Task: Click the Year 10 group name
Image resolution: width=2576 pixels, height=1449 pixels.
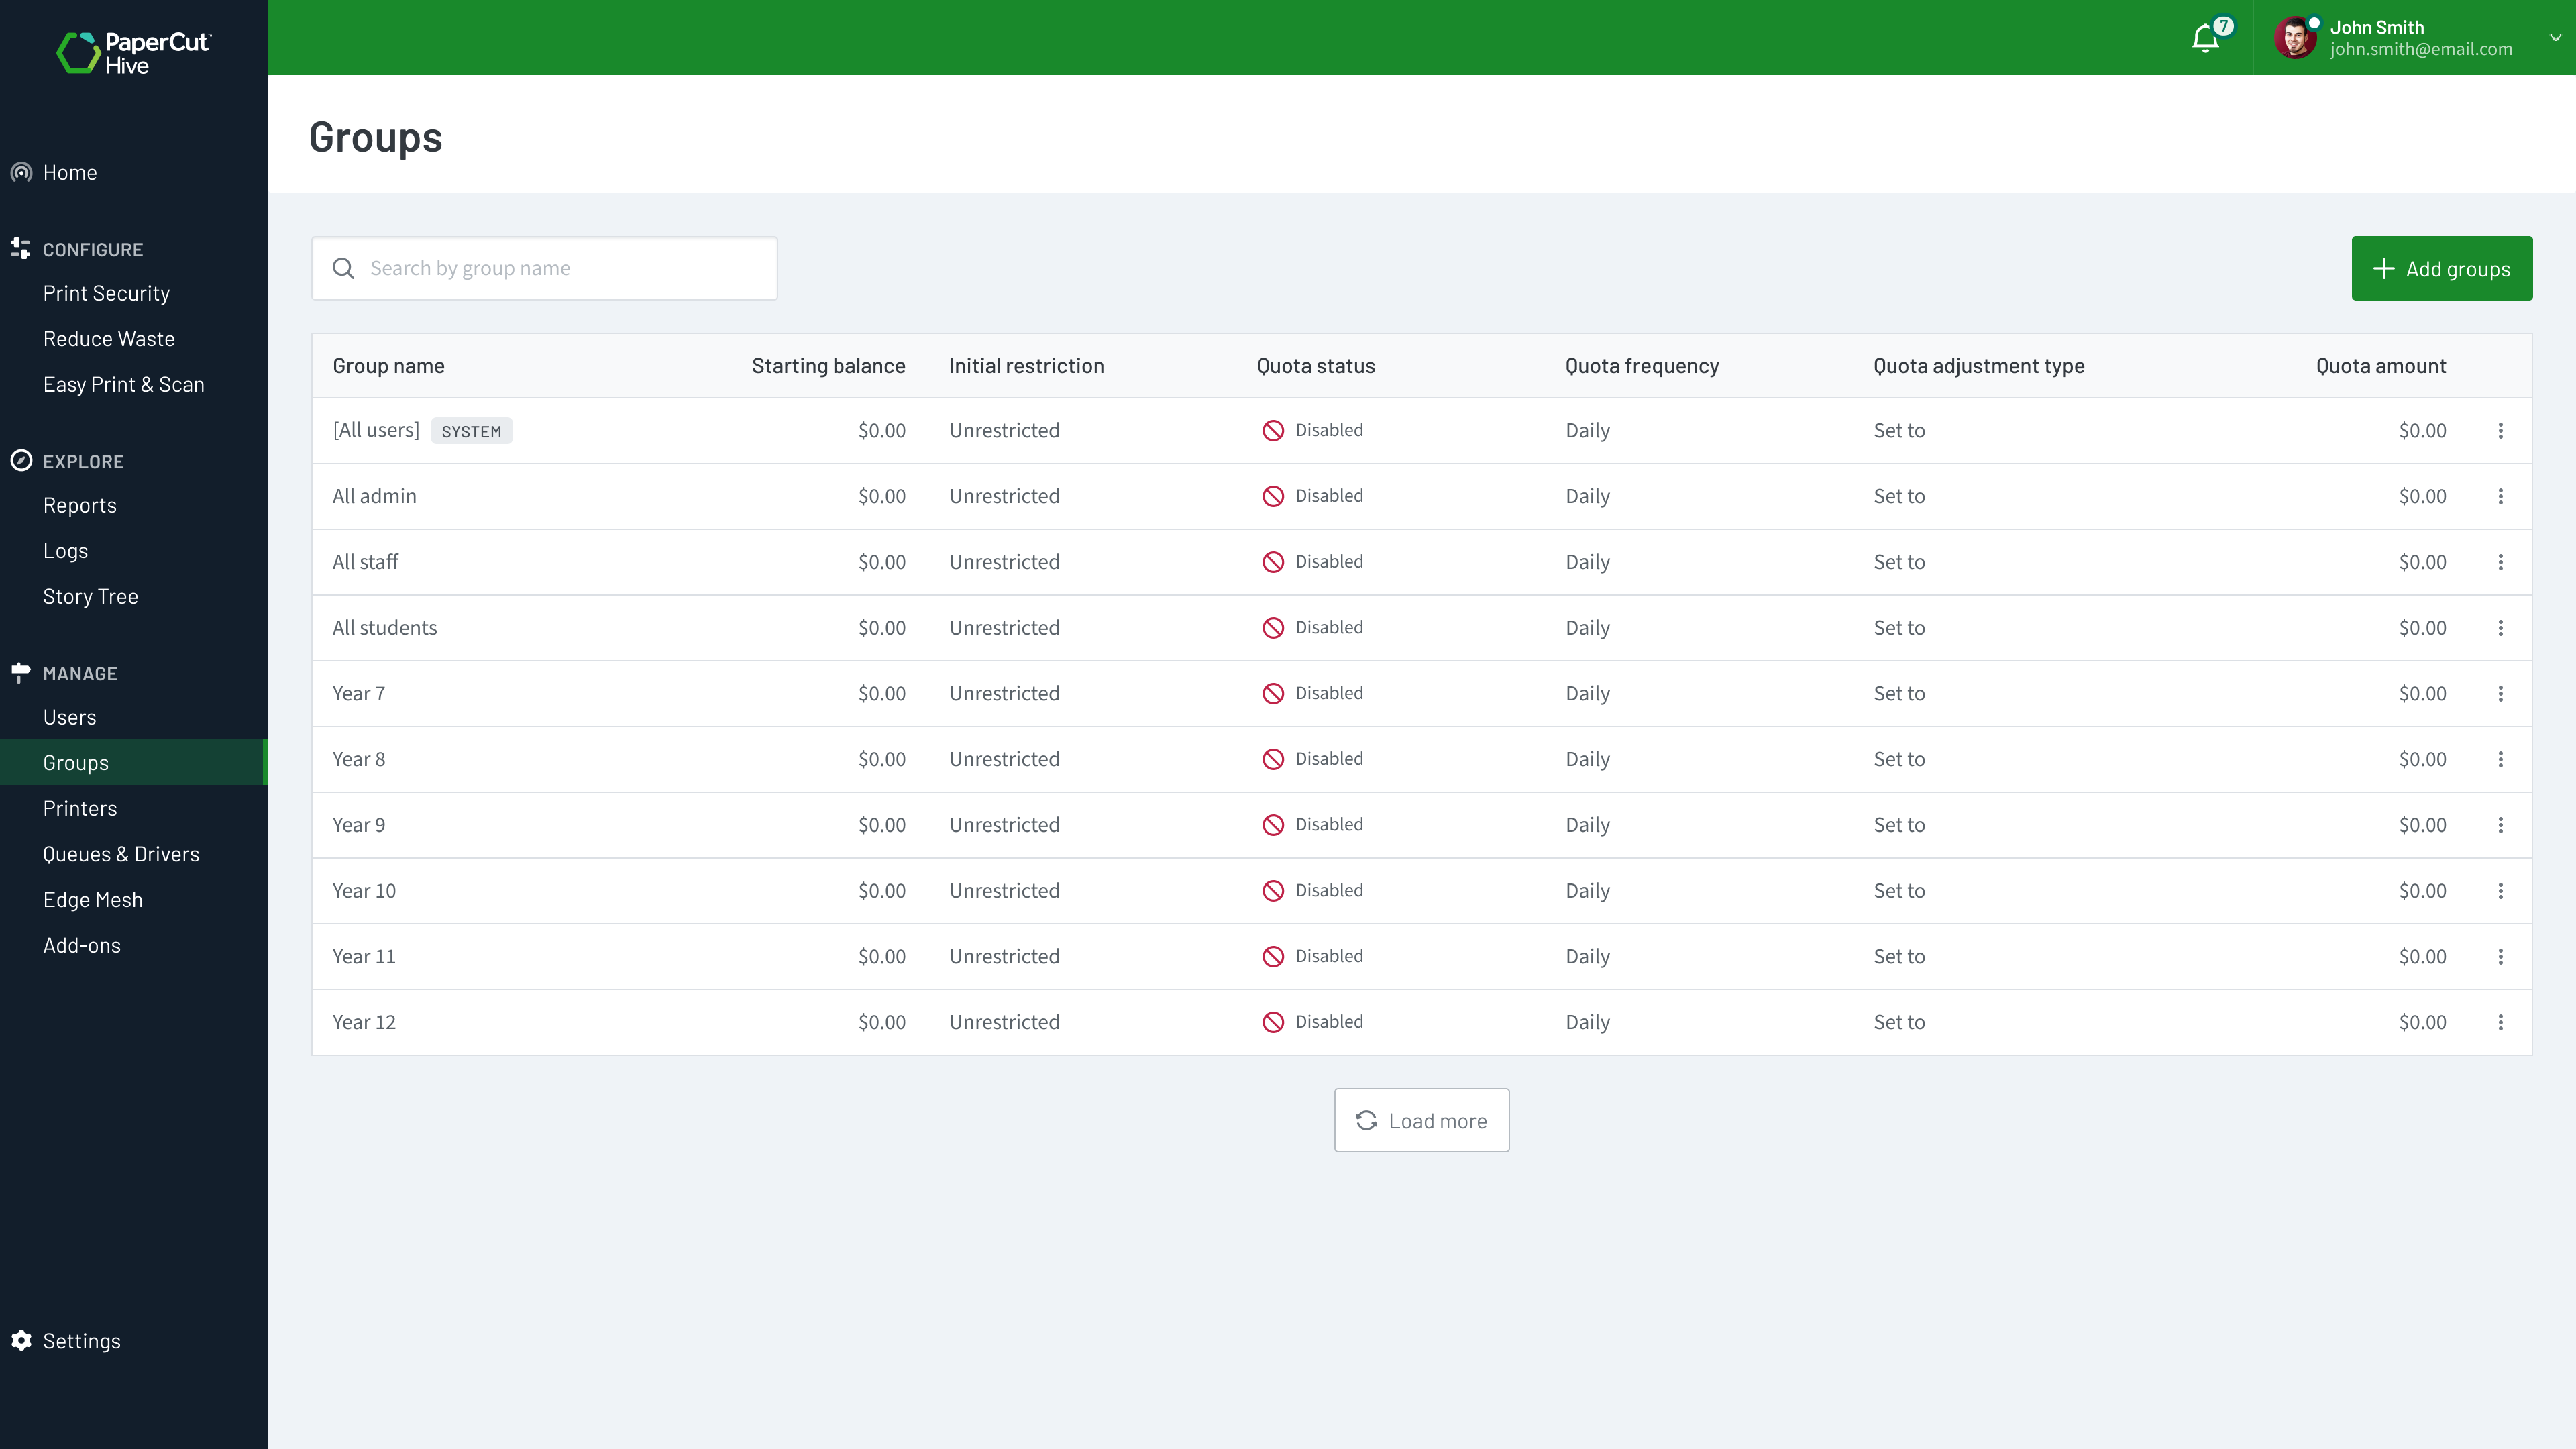Action: [364, 891]
